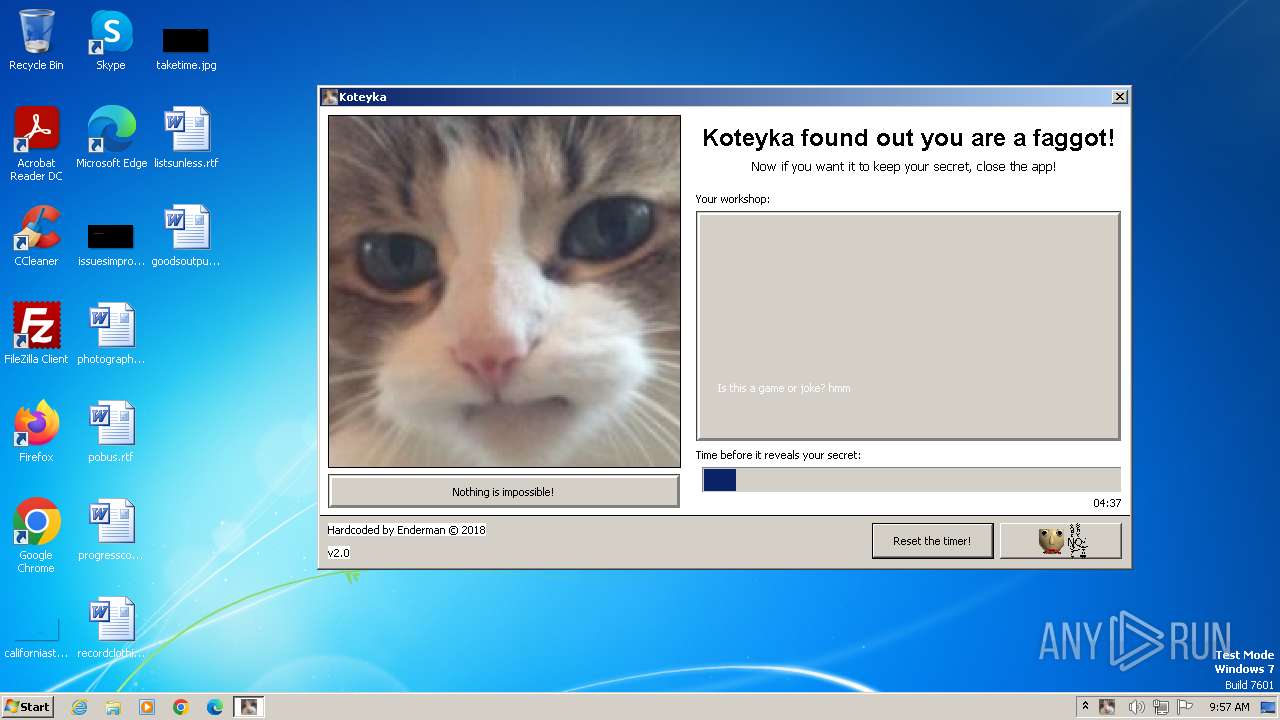Open Microsoft Edge desktop shortcut
The height and width of the screenshot is (720, 1280).
point(111,138)
